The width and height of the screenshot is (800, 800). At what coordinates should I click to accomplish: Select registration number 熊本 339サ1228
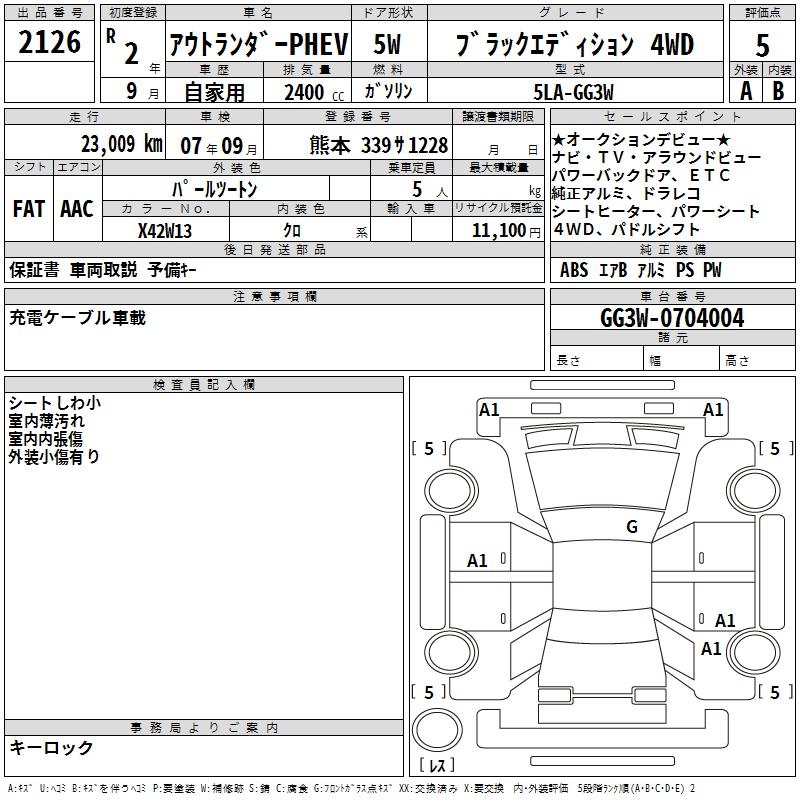(379, 145)
